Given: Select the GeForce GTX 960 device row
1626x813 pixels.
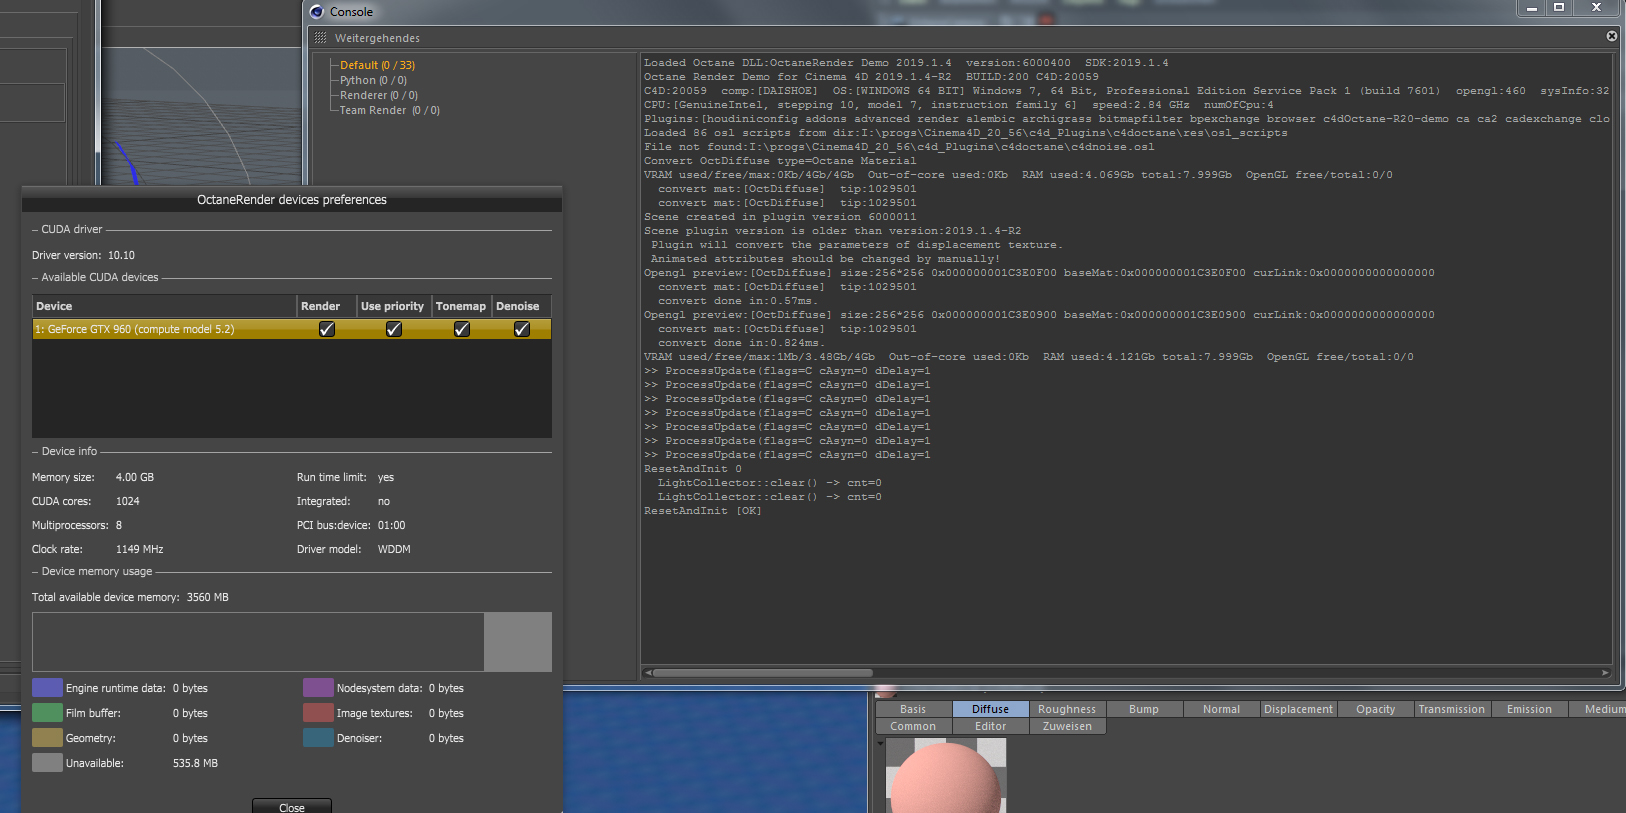Looking at the screenshot, I should click(x=292, y=329).
